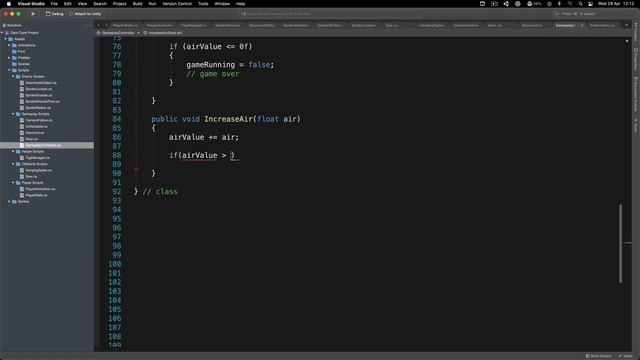Open the GameplayController class breadcrumb dropdown

pos(118,33)
